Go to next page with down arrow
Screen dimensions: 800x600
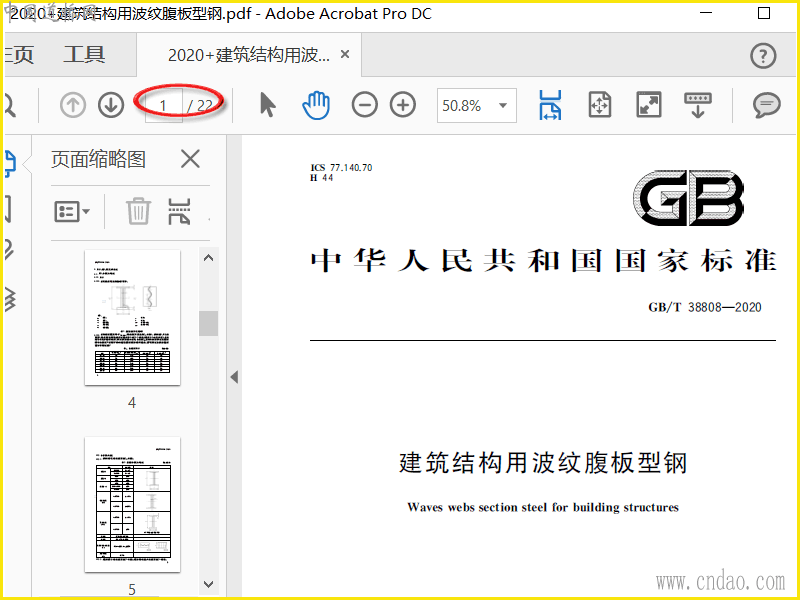[111, 105]
